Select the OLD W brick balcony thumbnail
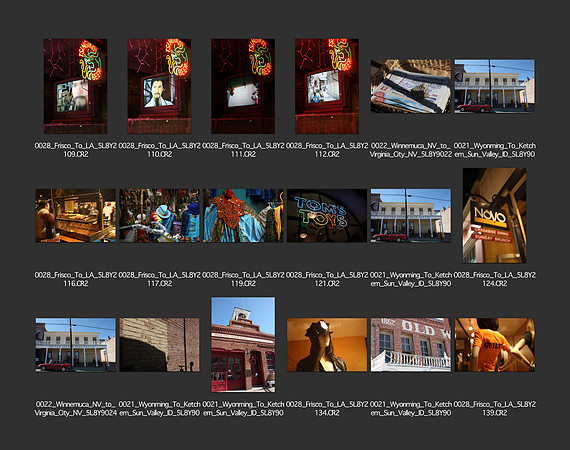The width and height of the screenshot is (570, 450). (x=411, y=345)
